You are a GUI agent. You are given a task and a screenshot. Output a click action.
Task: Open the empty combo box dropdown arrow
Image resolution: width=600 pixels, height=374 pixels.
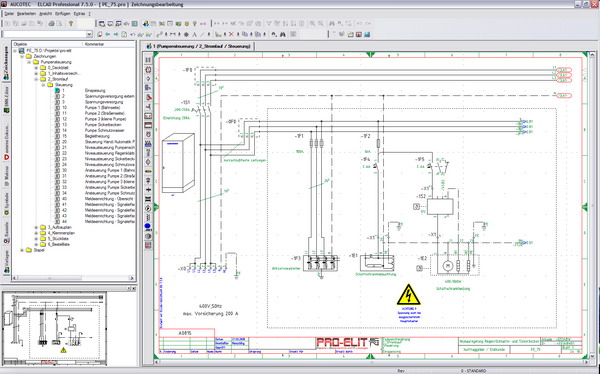pyautogui.click(x=89, y=34)
